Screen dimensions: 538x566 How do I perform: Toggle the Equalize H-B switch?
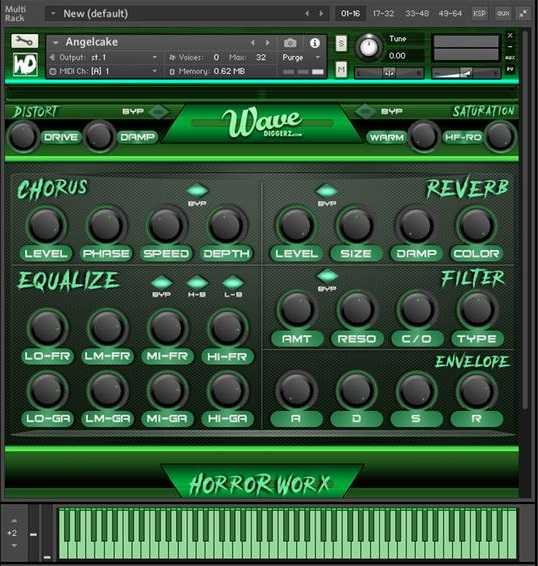tap(197, 283)
